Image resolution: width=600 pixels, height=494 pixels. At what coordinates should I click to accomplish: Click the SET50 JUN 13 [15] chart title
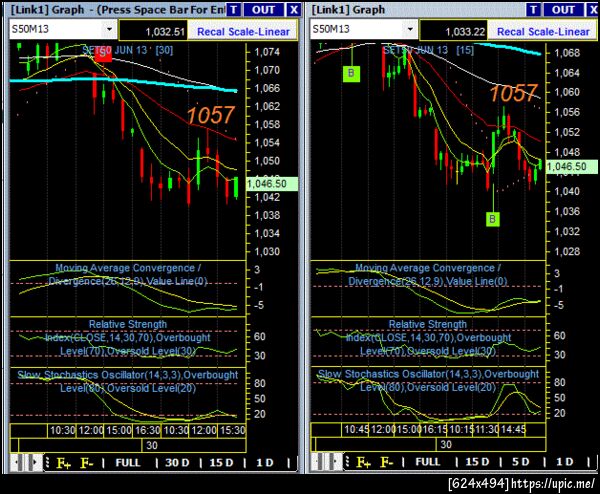428,50
